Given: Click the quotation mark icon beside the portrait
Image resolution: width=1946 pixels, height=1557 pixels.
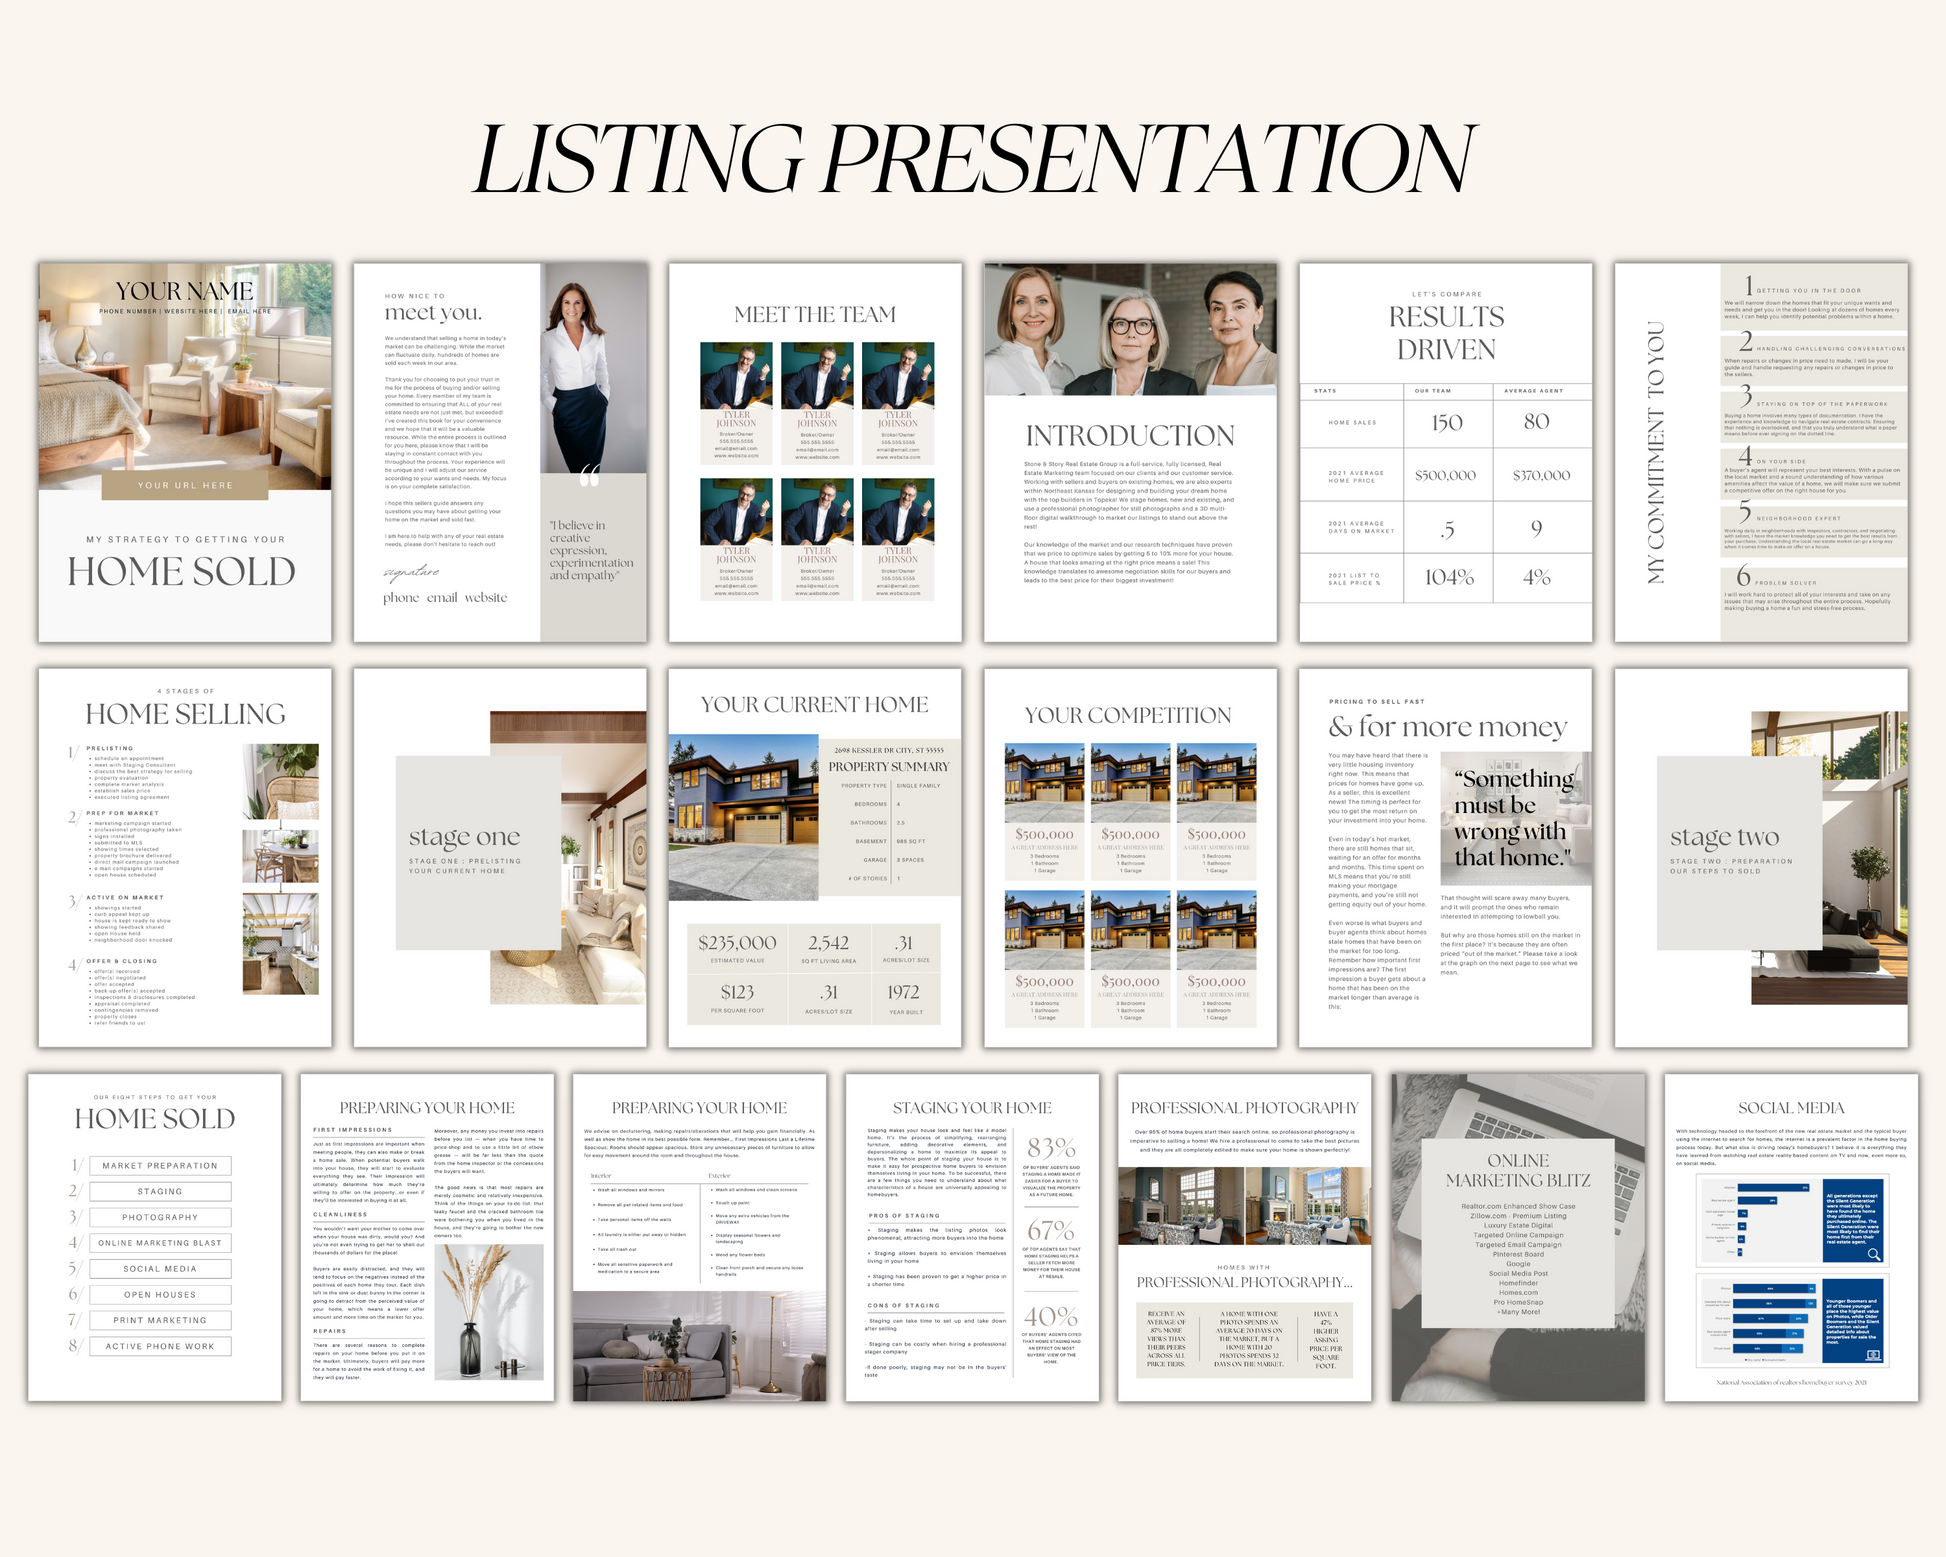Looking at the screenshot, I should pyautogui.click(x=589, y=478).
